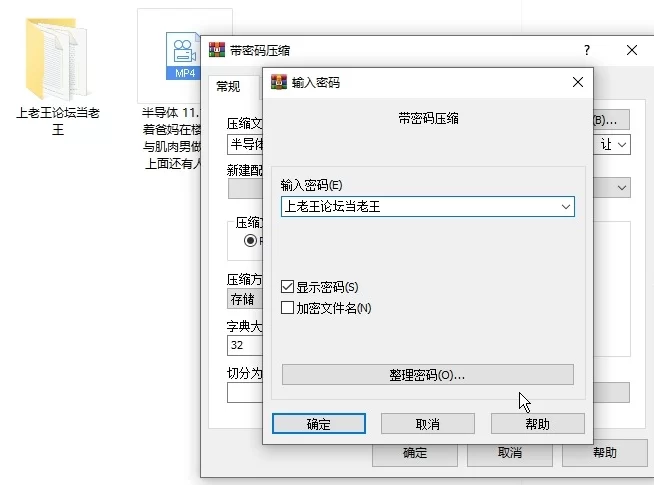Click the 整理密码(O)... button
The image size is (654, 485).
[428, 374]
